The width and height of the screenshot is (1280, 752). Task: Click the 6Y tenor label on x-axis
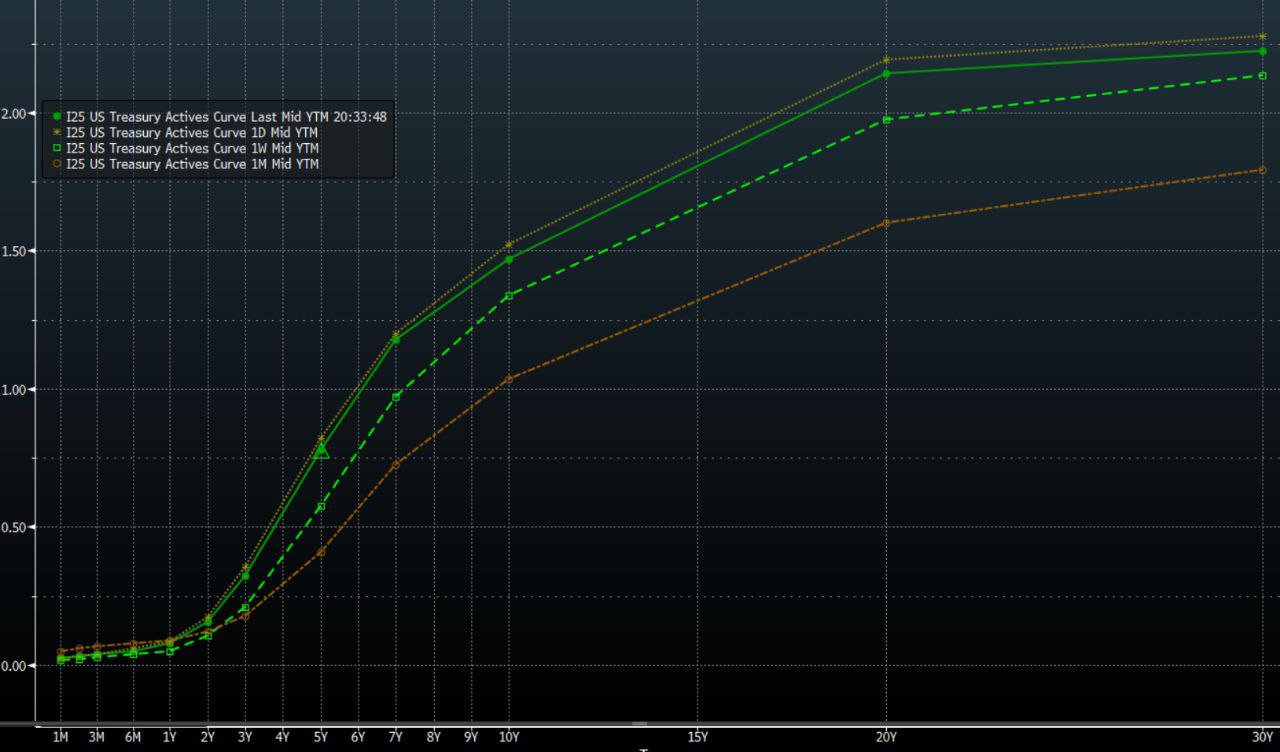[x=358, y=737]
